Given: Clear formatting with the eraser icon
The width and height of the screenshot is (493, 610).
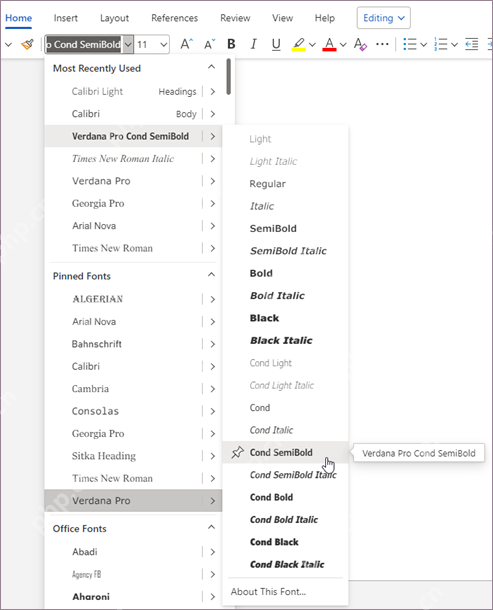Looking at the screenshot, I should tap(360, 44).
